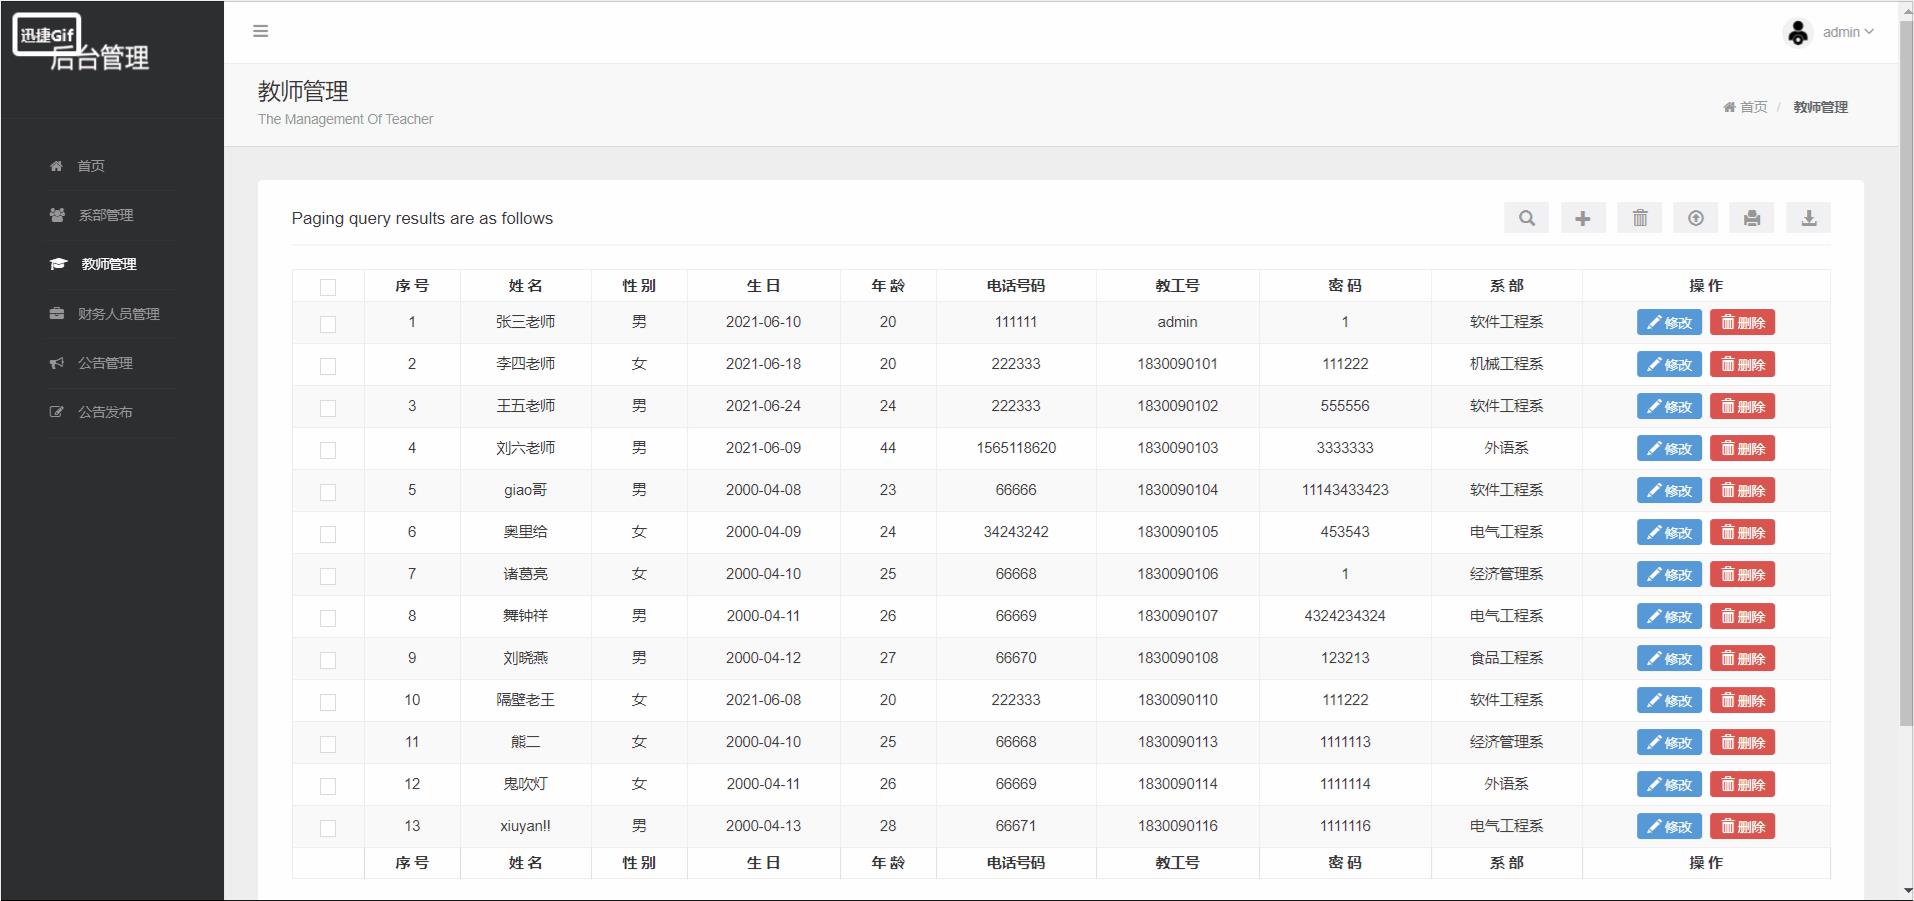
Task: Open 首页 in the sidebar
Action: 91,166
